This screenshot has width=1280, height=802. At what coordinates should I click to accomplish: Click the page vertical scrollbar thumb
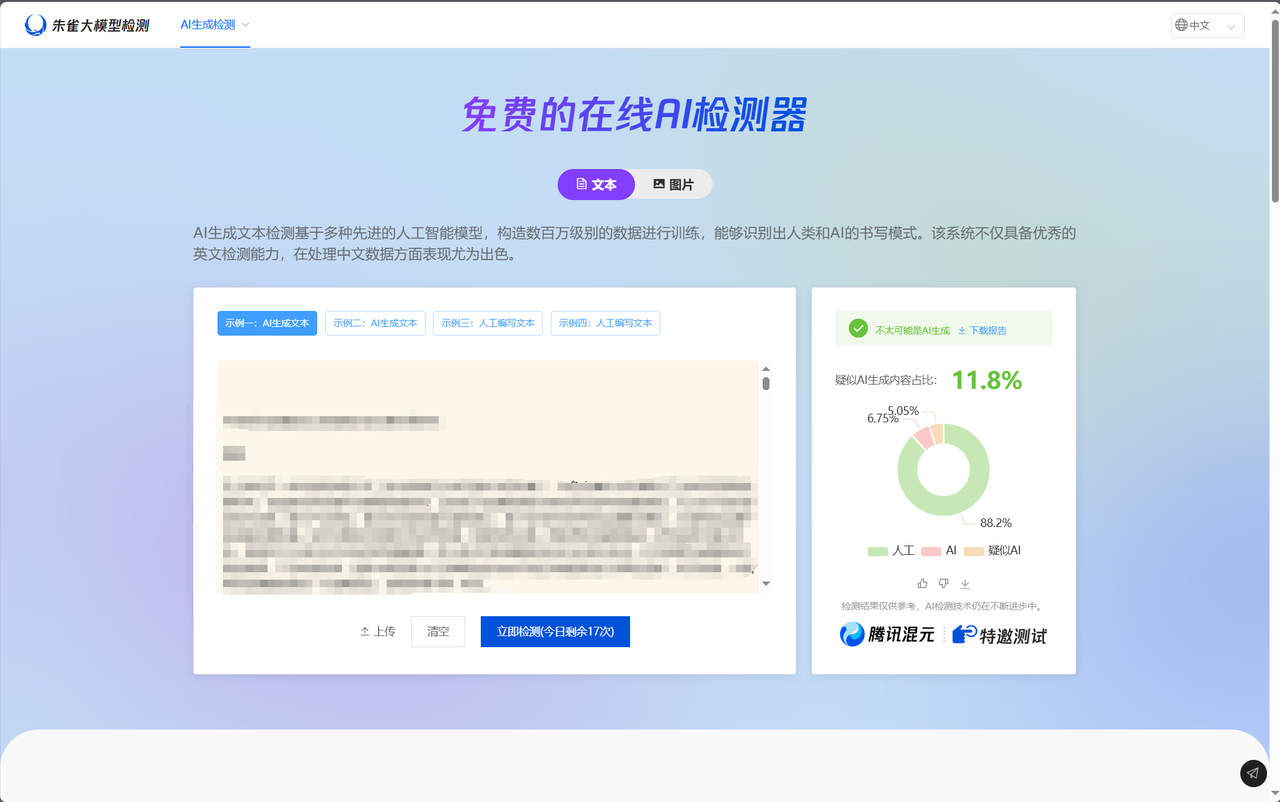pyautogui.click(x=1274, y=110)
